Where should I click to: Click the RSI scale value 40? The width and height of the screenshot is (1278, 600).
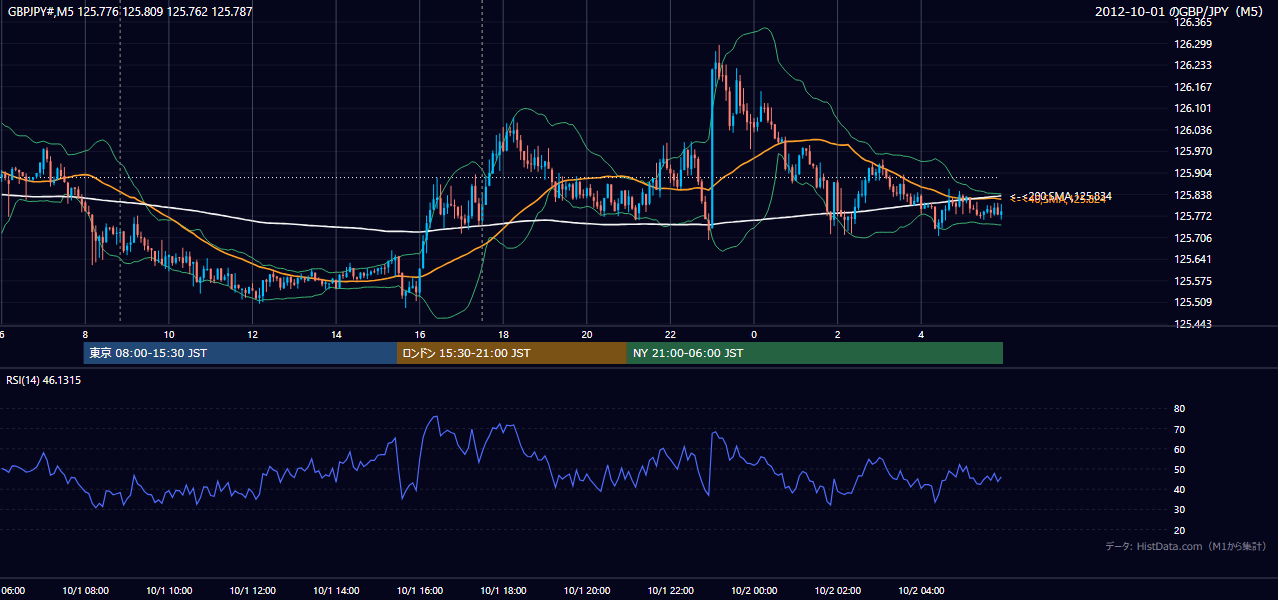(1179, 490)
